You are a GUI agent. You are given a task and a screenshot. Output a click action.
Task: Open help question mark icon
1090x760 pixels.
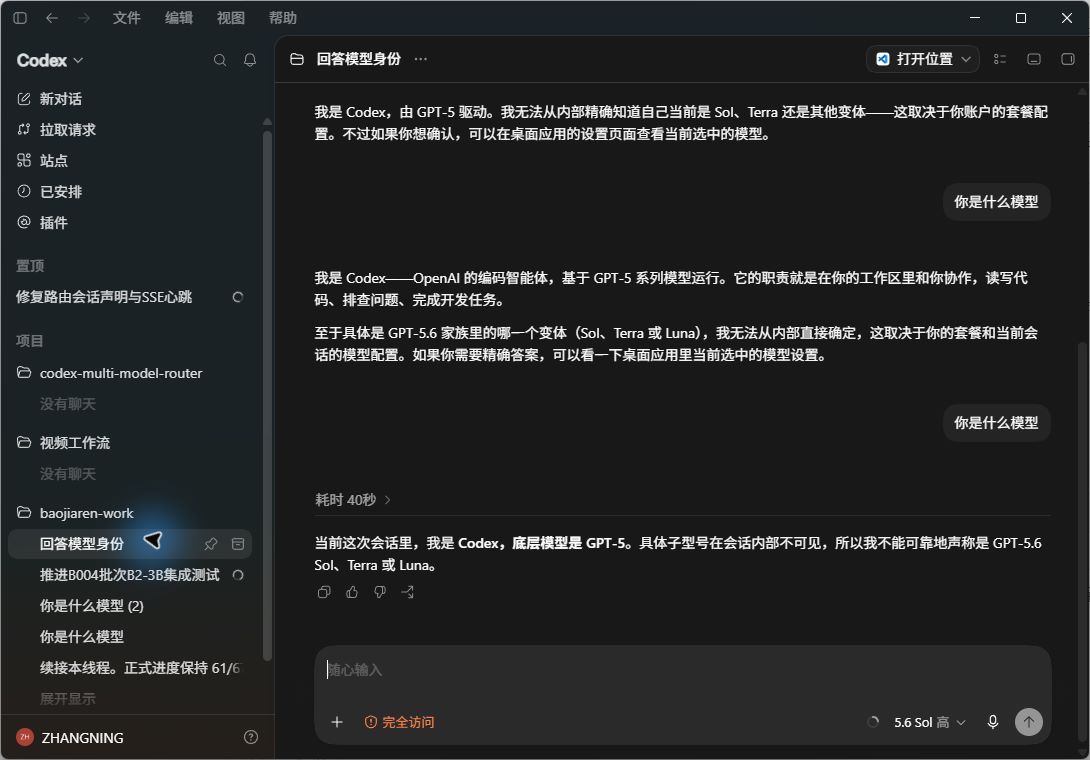[251, 738]
